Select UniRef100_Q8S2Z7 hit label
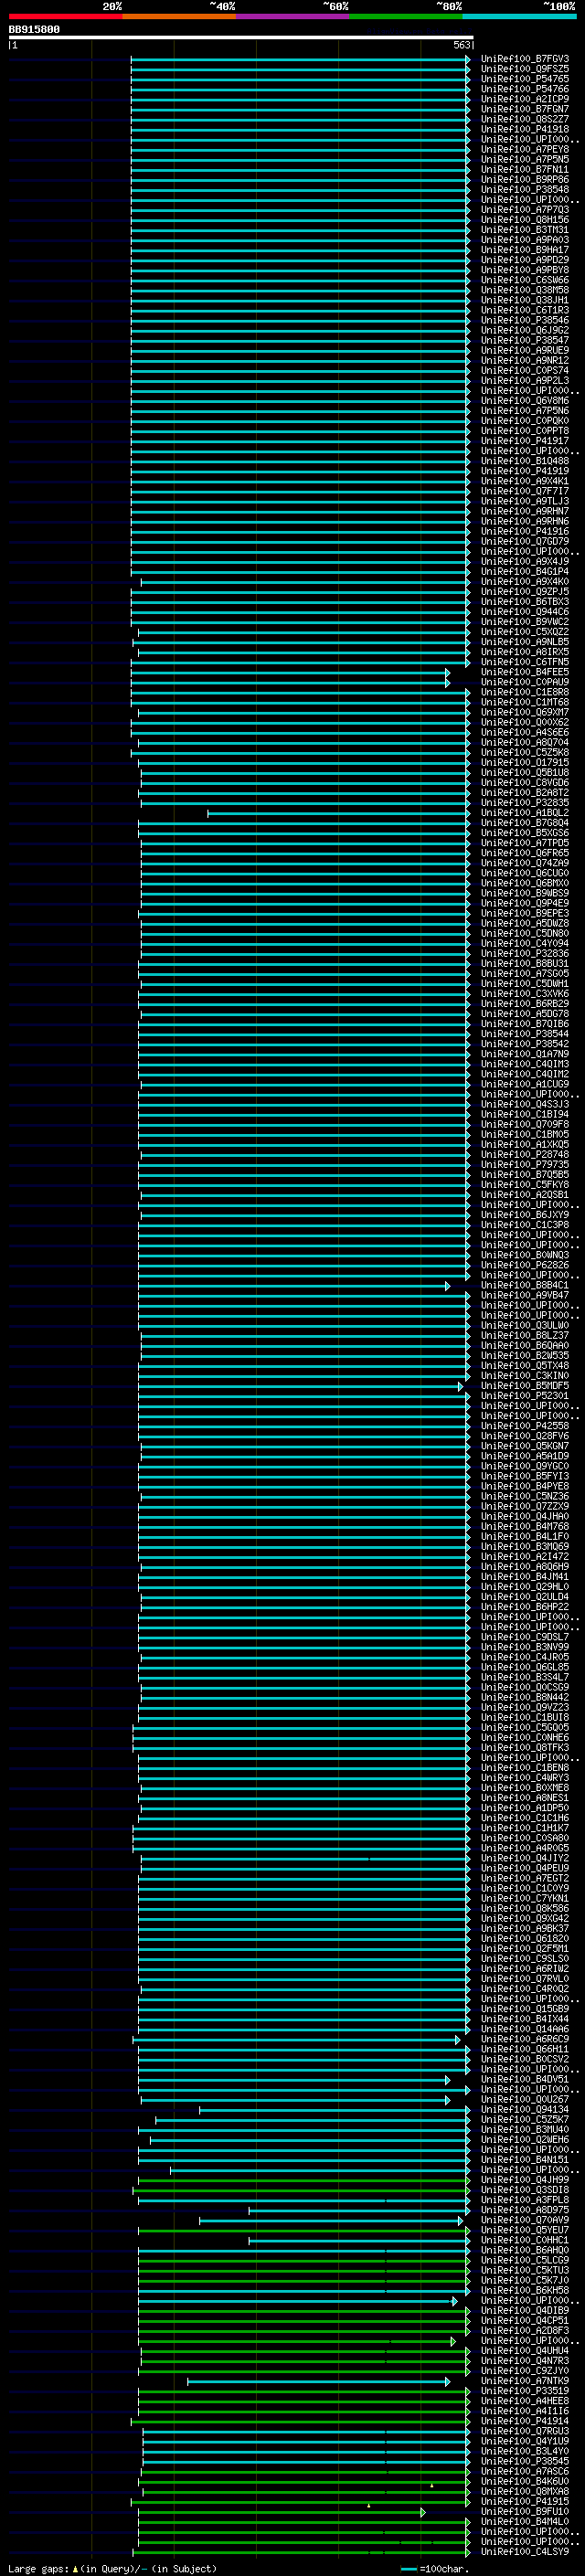 pos(524,119)
